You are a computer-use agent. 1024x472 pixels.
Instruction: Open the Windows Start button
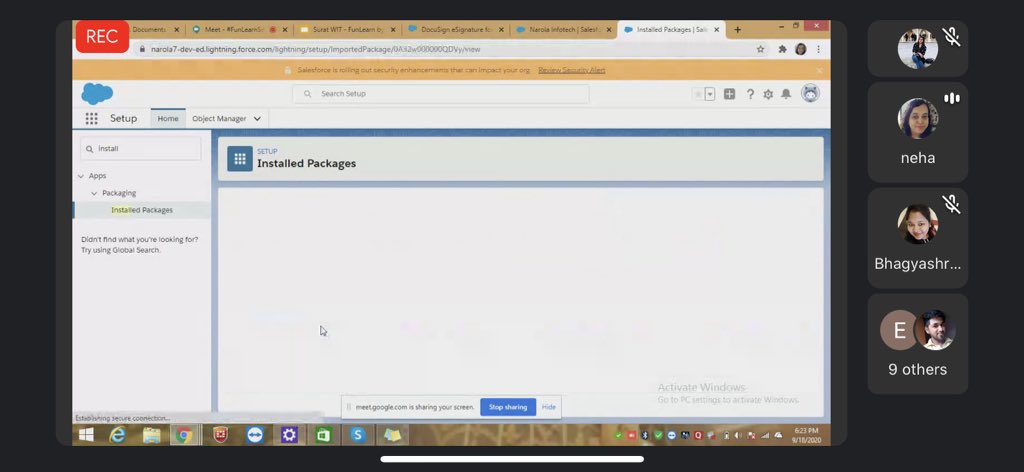86,435
